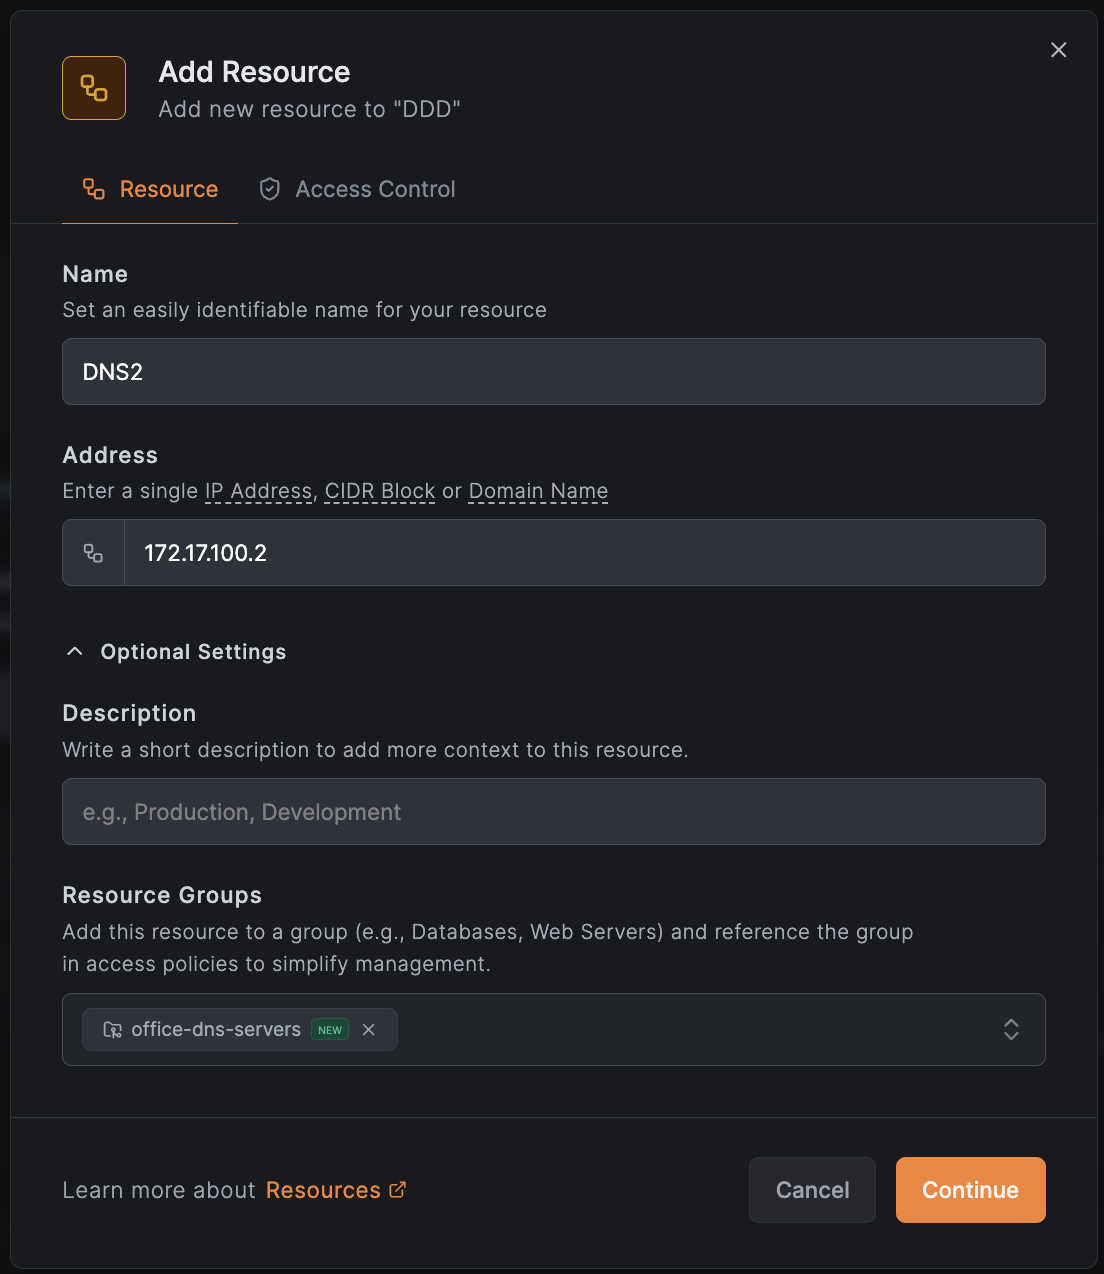
Task: Click the shield icon beside Access Control
Action: pos(269,189)
